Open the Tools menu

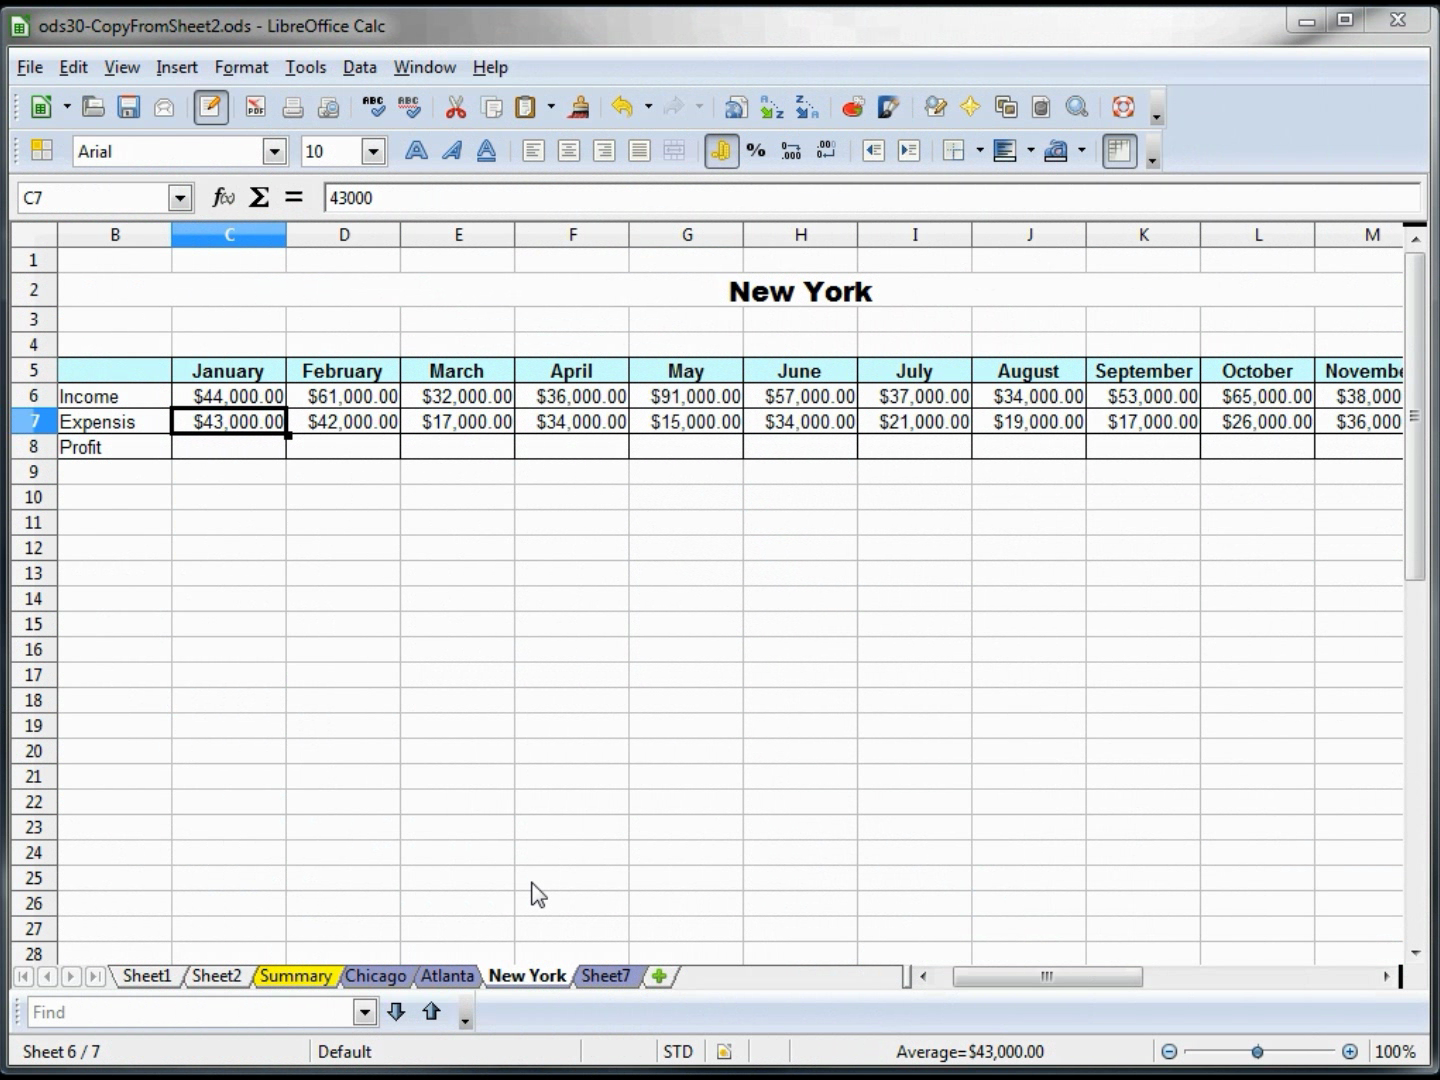click(305, 67)
